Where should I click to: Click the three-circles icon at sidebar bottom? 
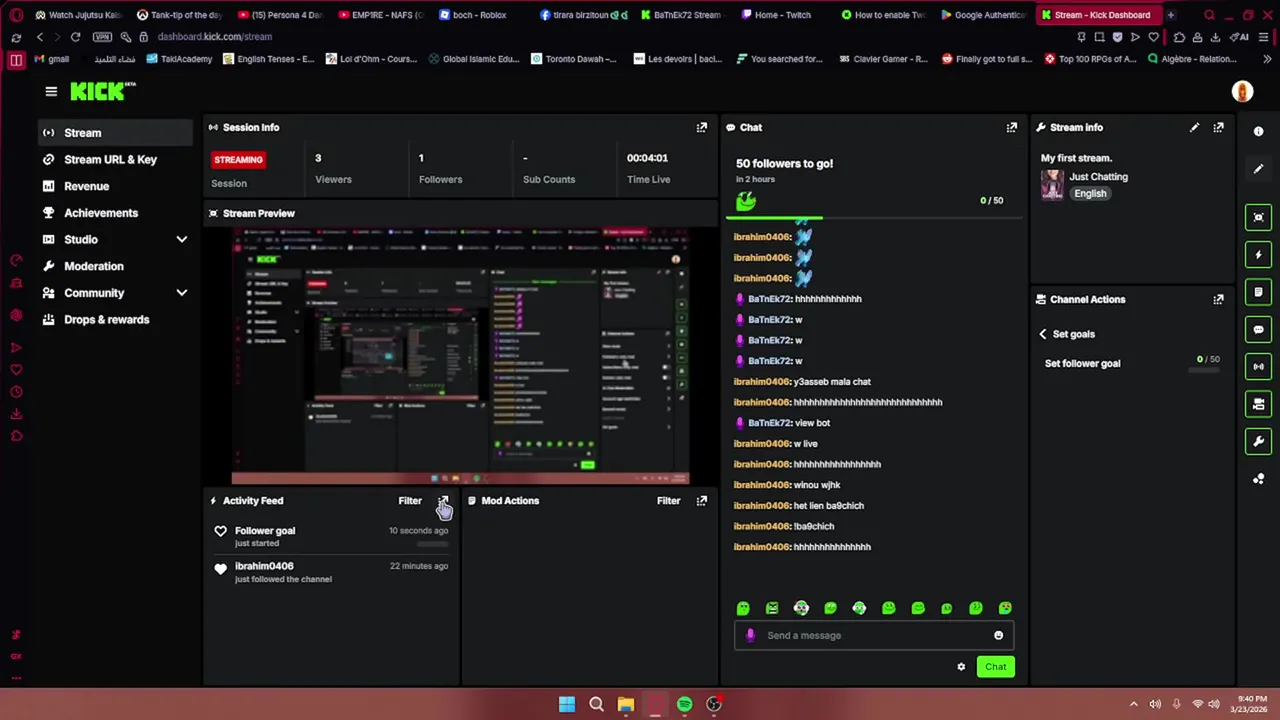1258,479
